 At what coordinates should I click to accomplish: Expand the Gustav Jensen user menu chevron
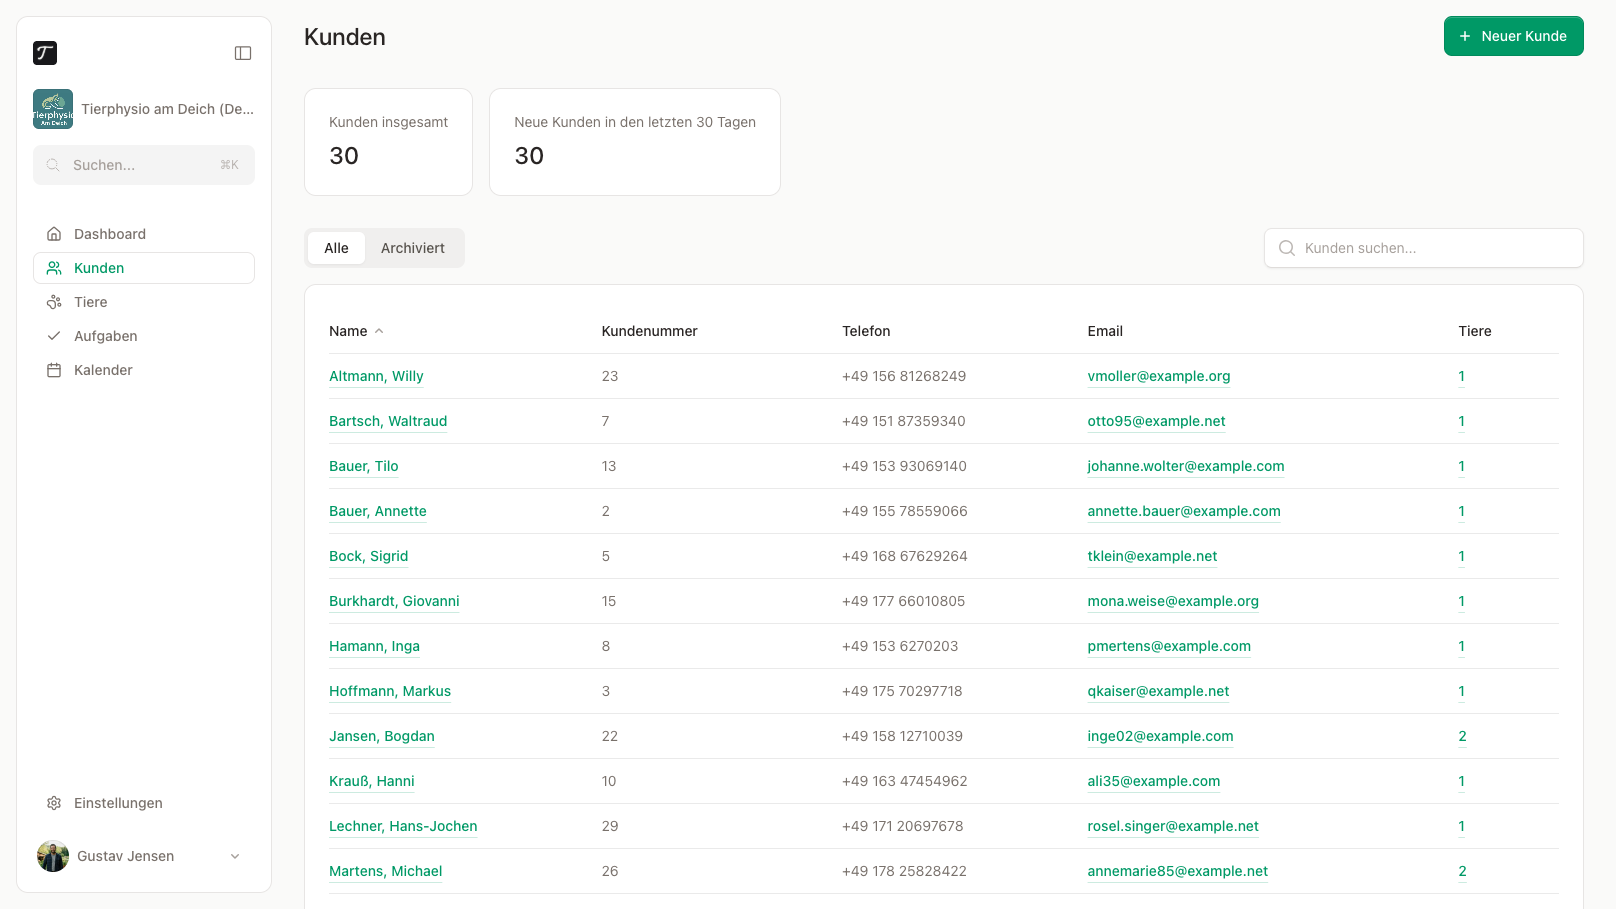[235, 856]
